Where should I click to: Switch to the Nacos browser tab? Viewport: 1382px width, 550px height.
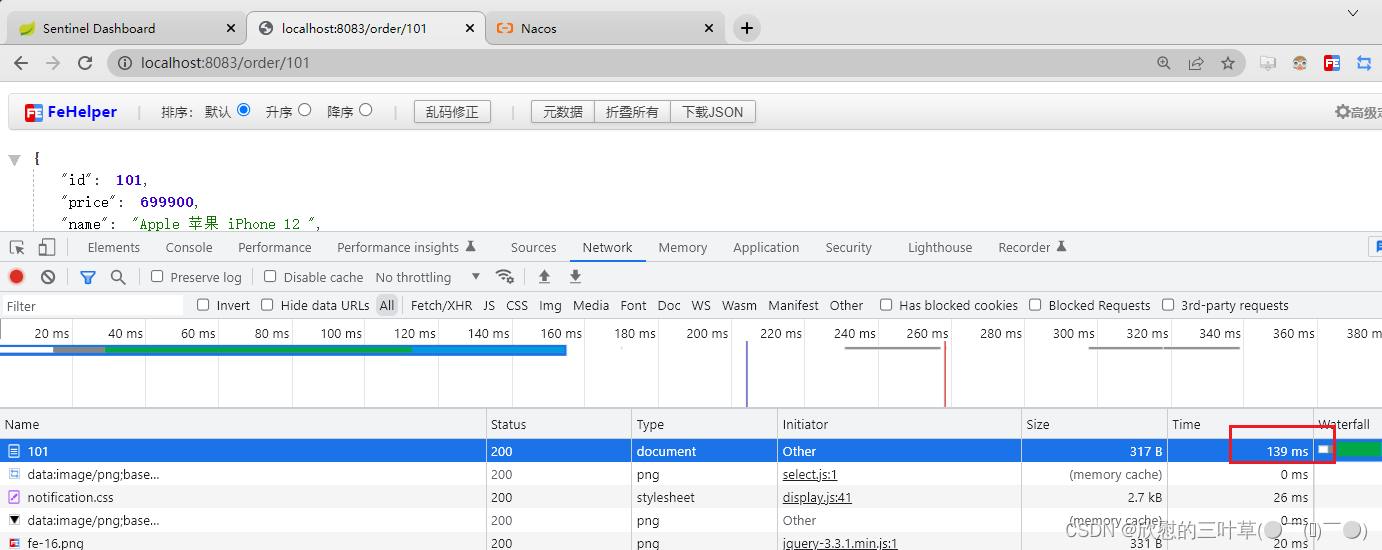pyautogui.click(x=604, y=28)
